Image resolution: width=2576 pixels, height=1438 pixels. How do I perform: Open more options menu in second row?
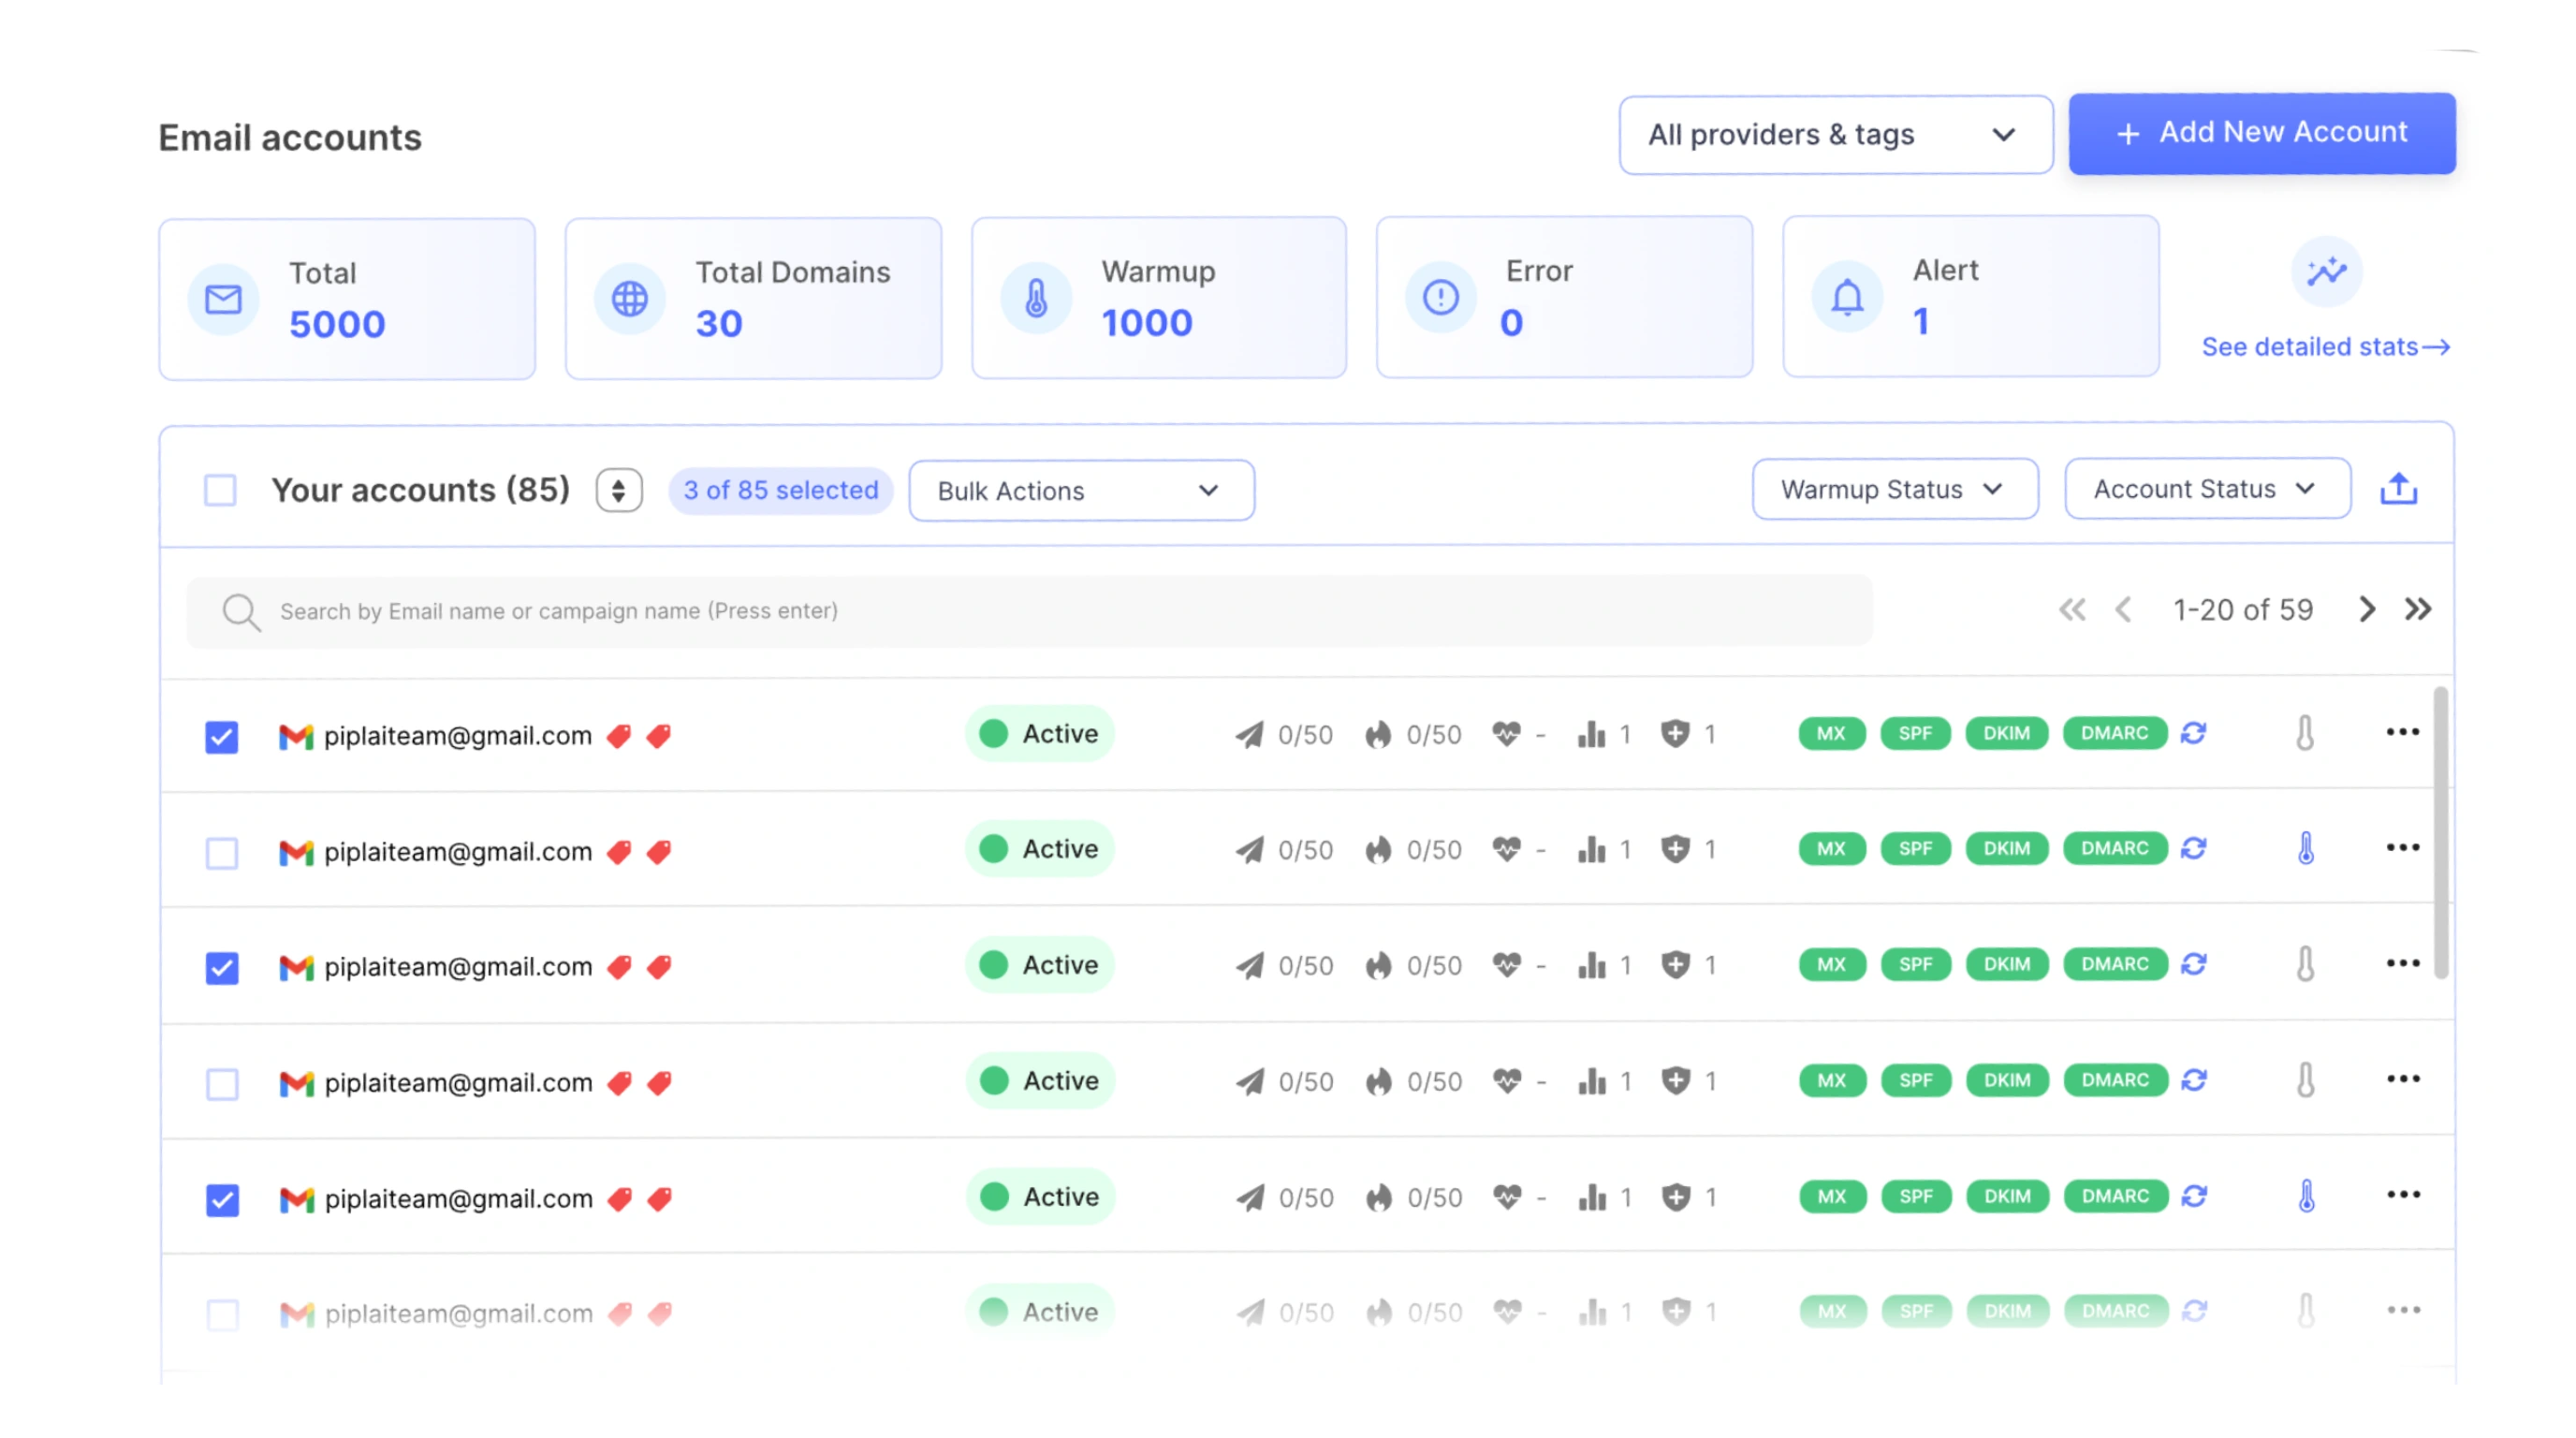2403,847
